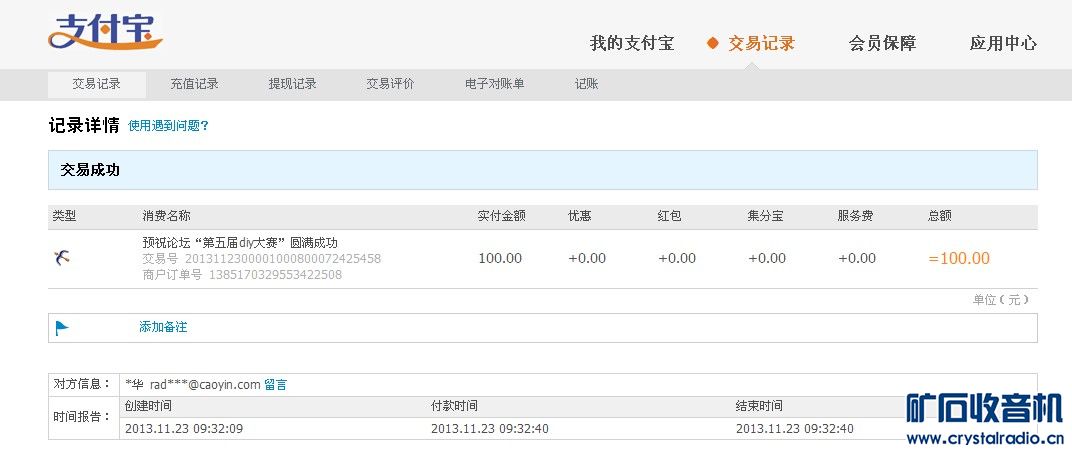Click the 使用遇到问题？ help link
The image size is (1072, 451).
(x=168, y=126)
